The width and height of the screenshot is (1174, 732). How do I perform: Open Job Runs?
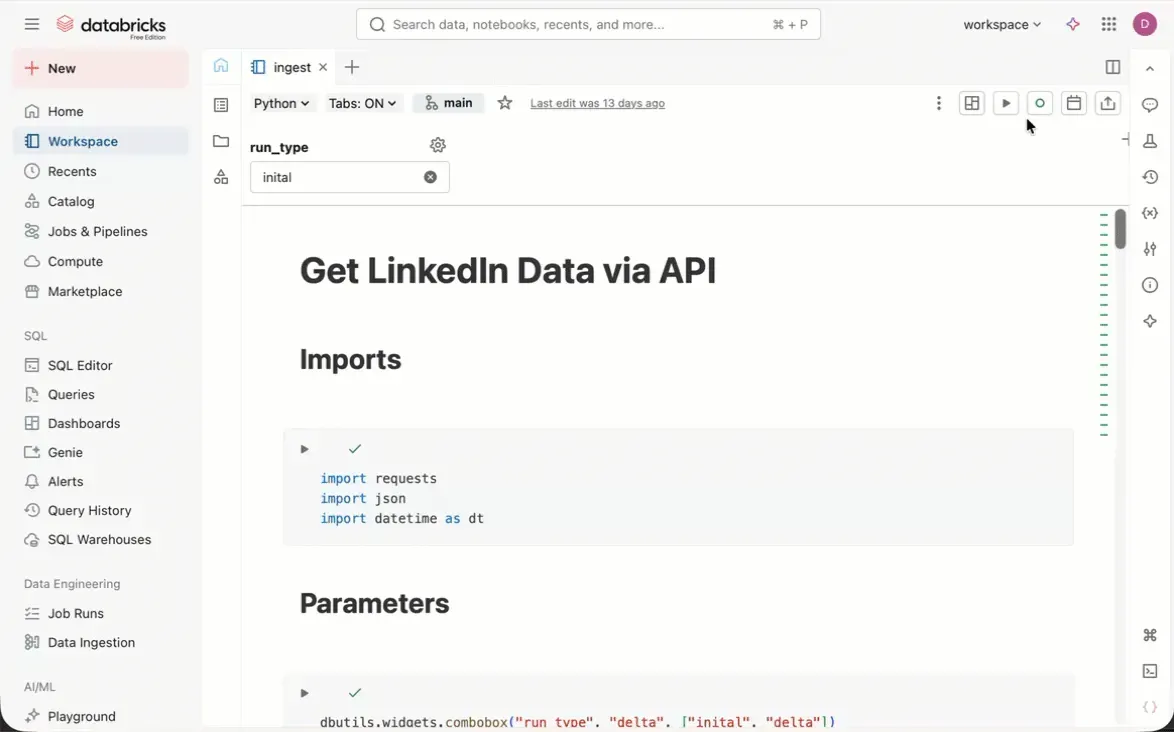pos(101,613)
